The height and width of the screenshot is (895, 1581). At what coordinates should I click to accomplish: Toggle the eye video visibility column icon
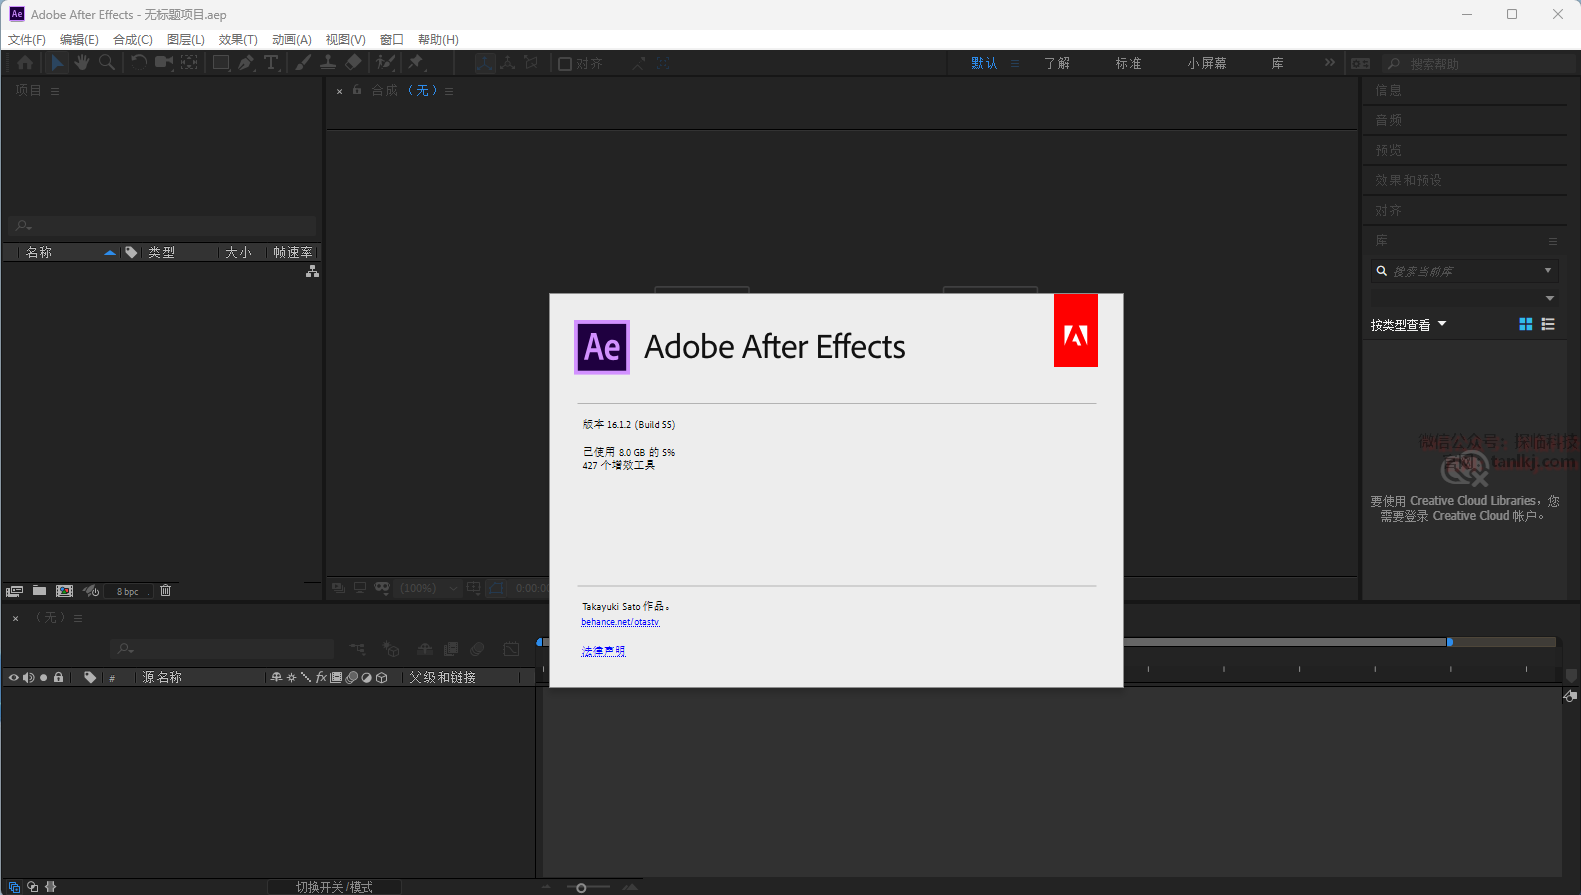14,678
